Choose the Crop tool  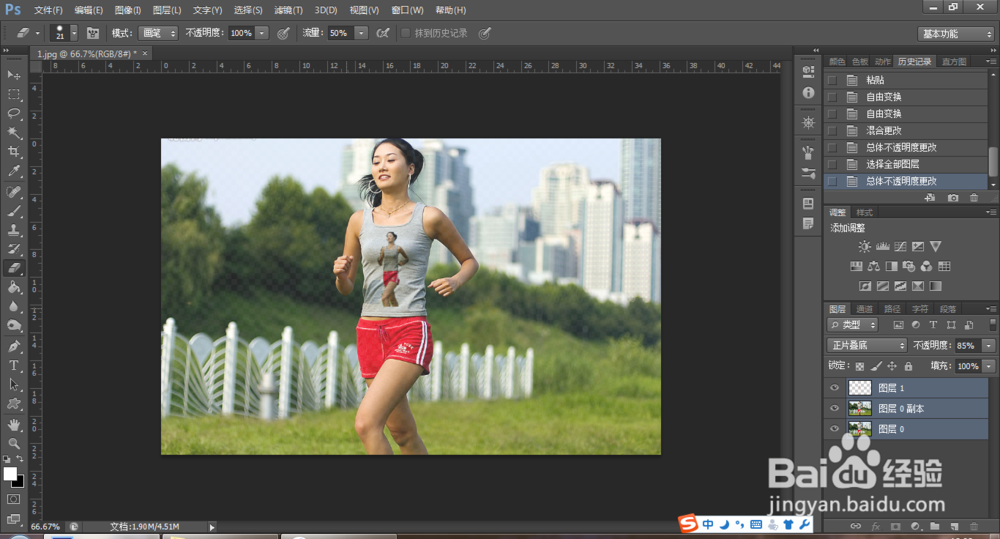point(14,151)
